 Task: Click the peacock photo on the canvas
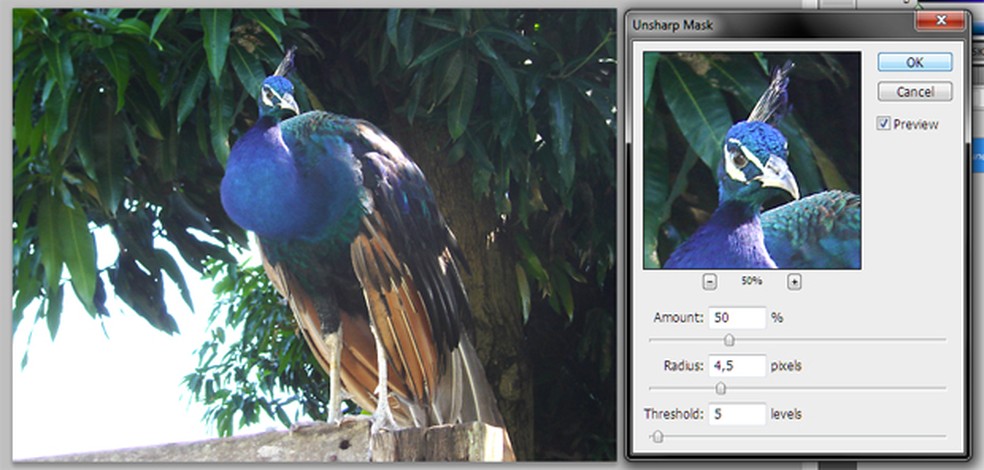pyautogui.click(x=314, y=235)
